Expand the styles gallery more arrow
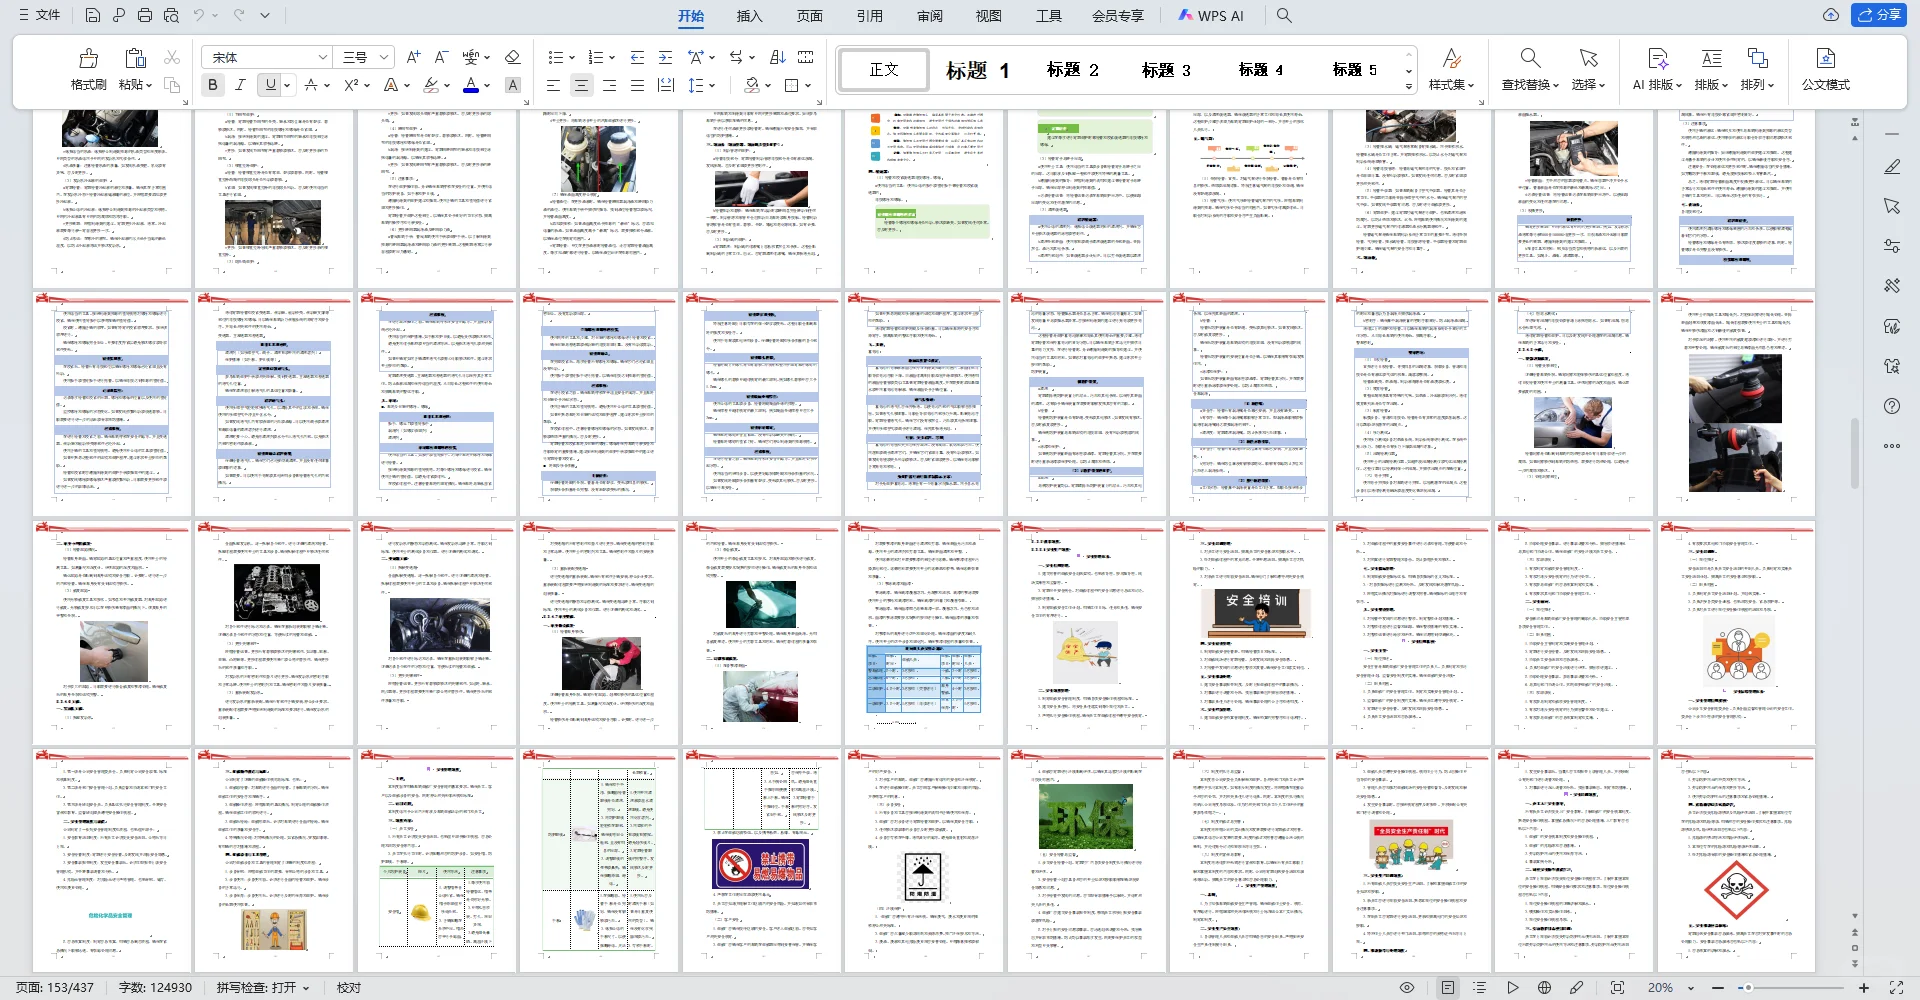1920x1000 pixels. 1409,87
